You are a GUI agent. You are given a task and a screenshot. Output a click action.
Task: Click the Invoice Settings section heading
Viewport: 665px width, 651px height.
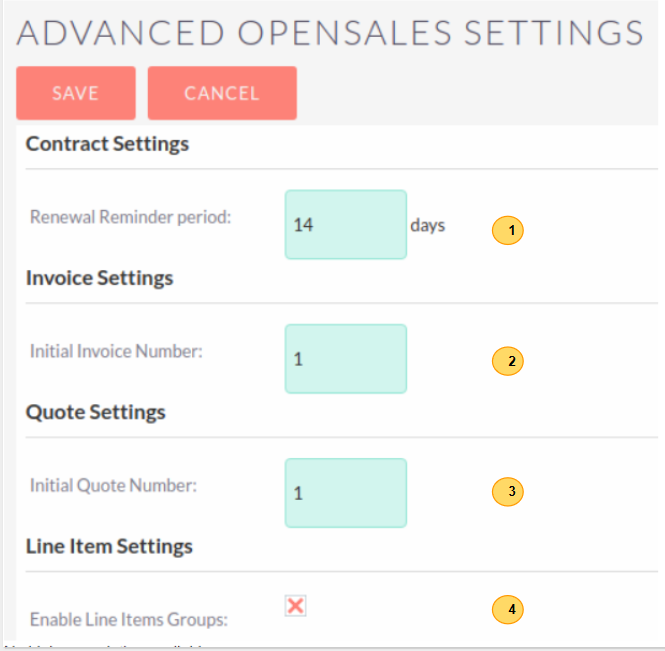99,278
